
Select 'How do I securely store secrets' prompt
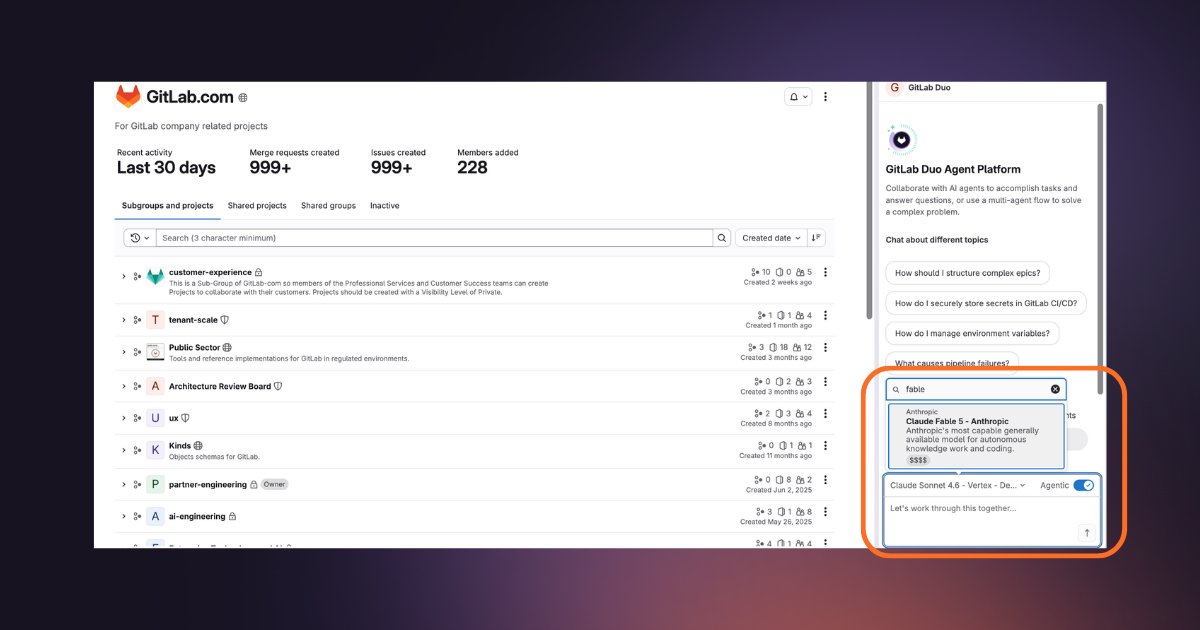[x=988, y=303]
